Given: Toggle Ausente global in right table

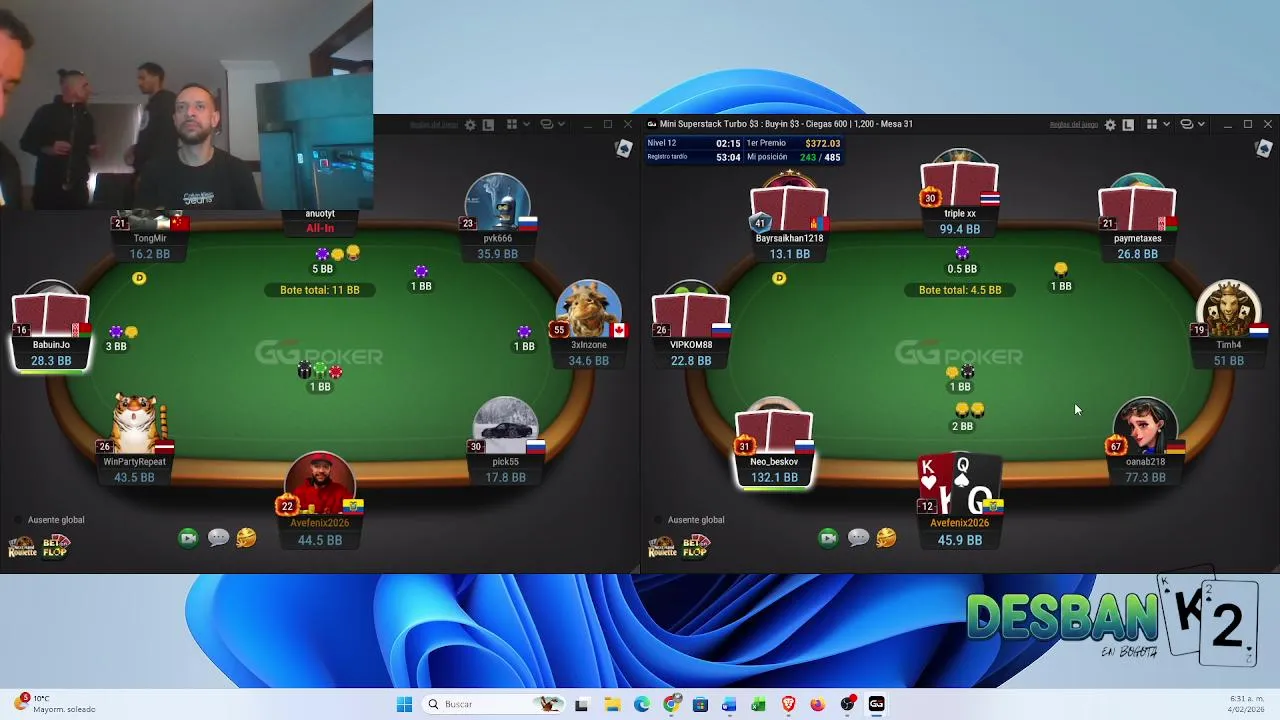Looking at the screenshot, I should 689,520.
